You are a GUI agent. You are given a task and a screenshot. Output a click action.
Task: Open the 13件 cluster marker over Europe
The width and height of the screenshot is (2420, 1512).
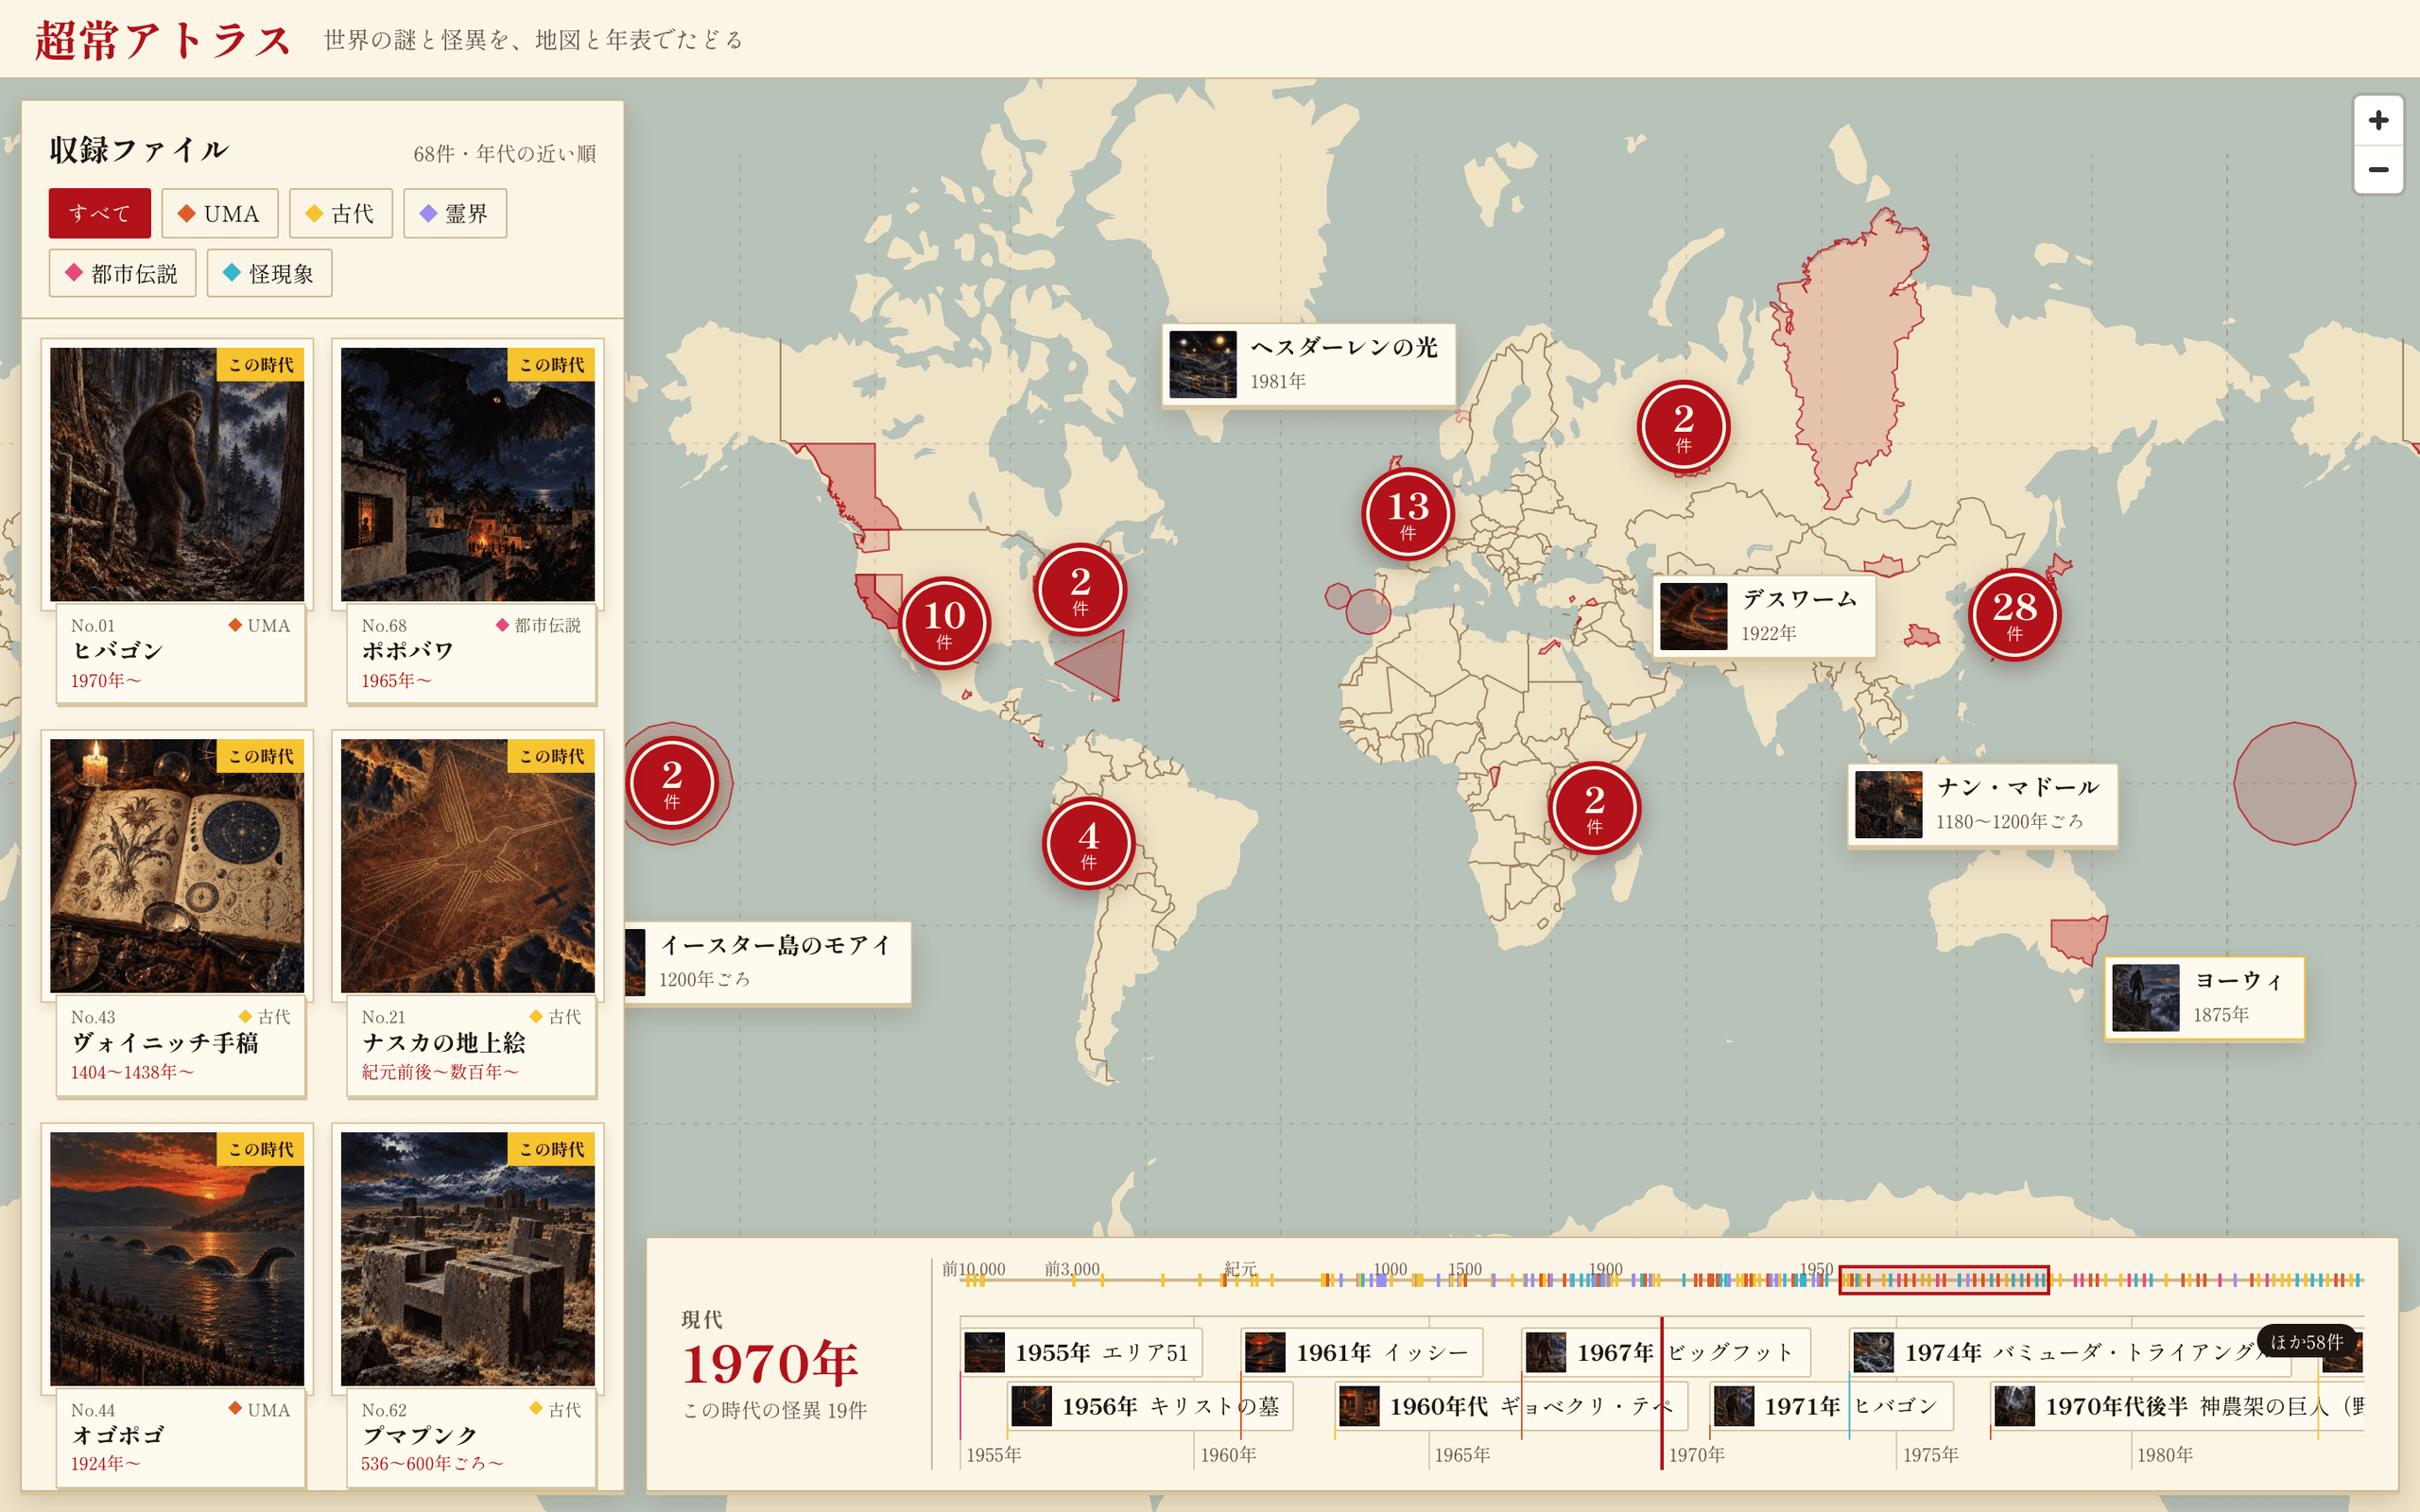pos(1407,514)
